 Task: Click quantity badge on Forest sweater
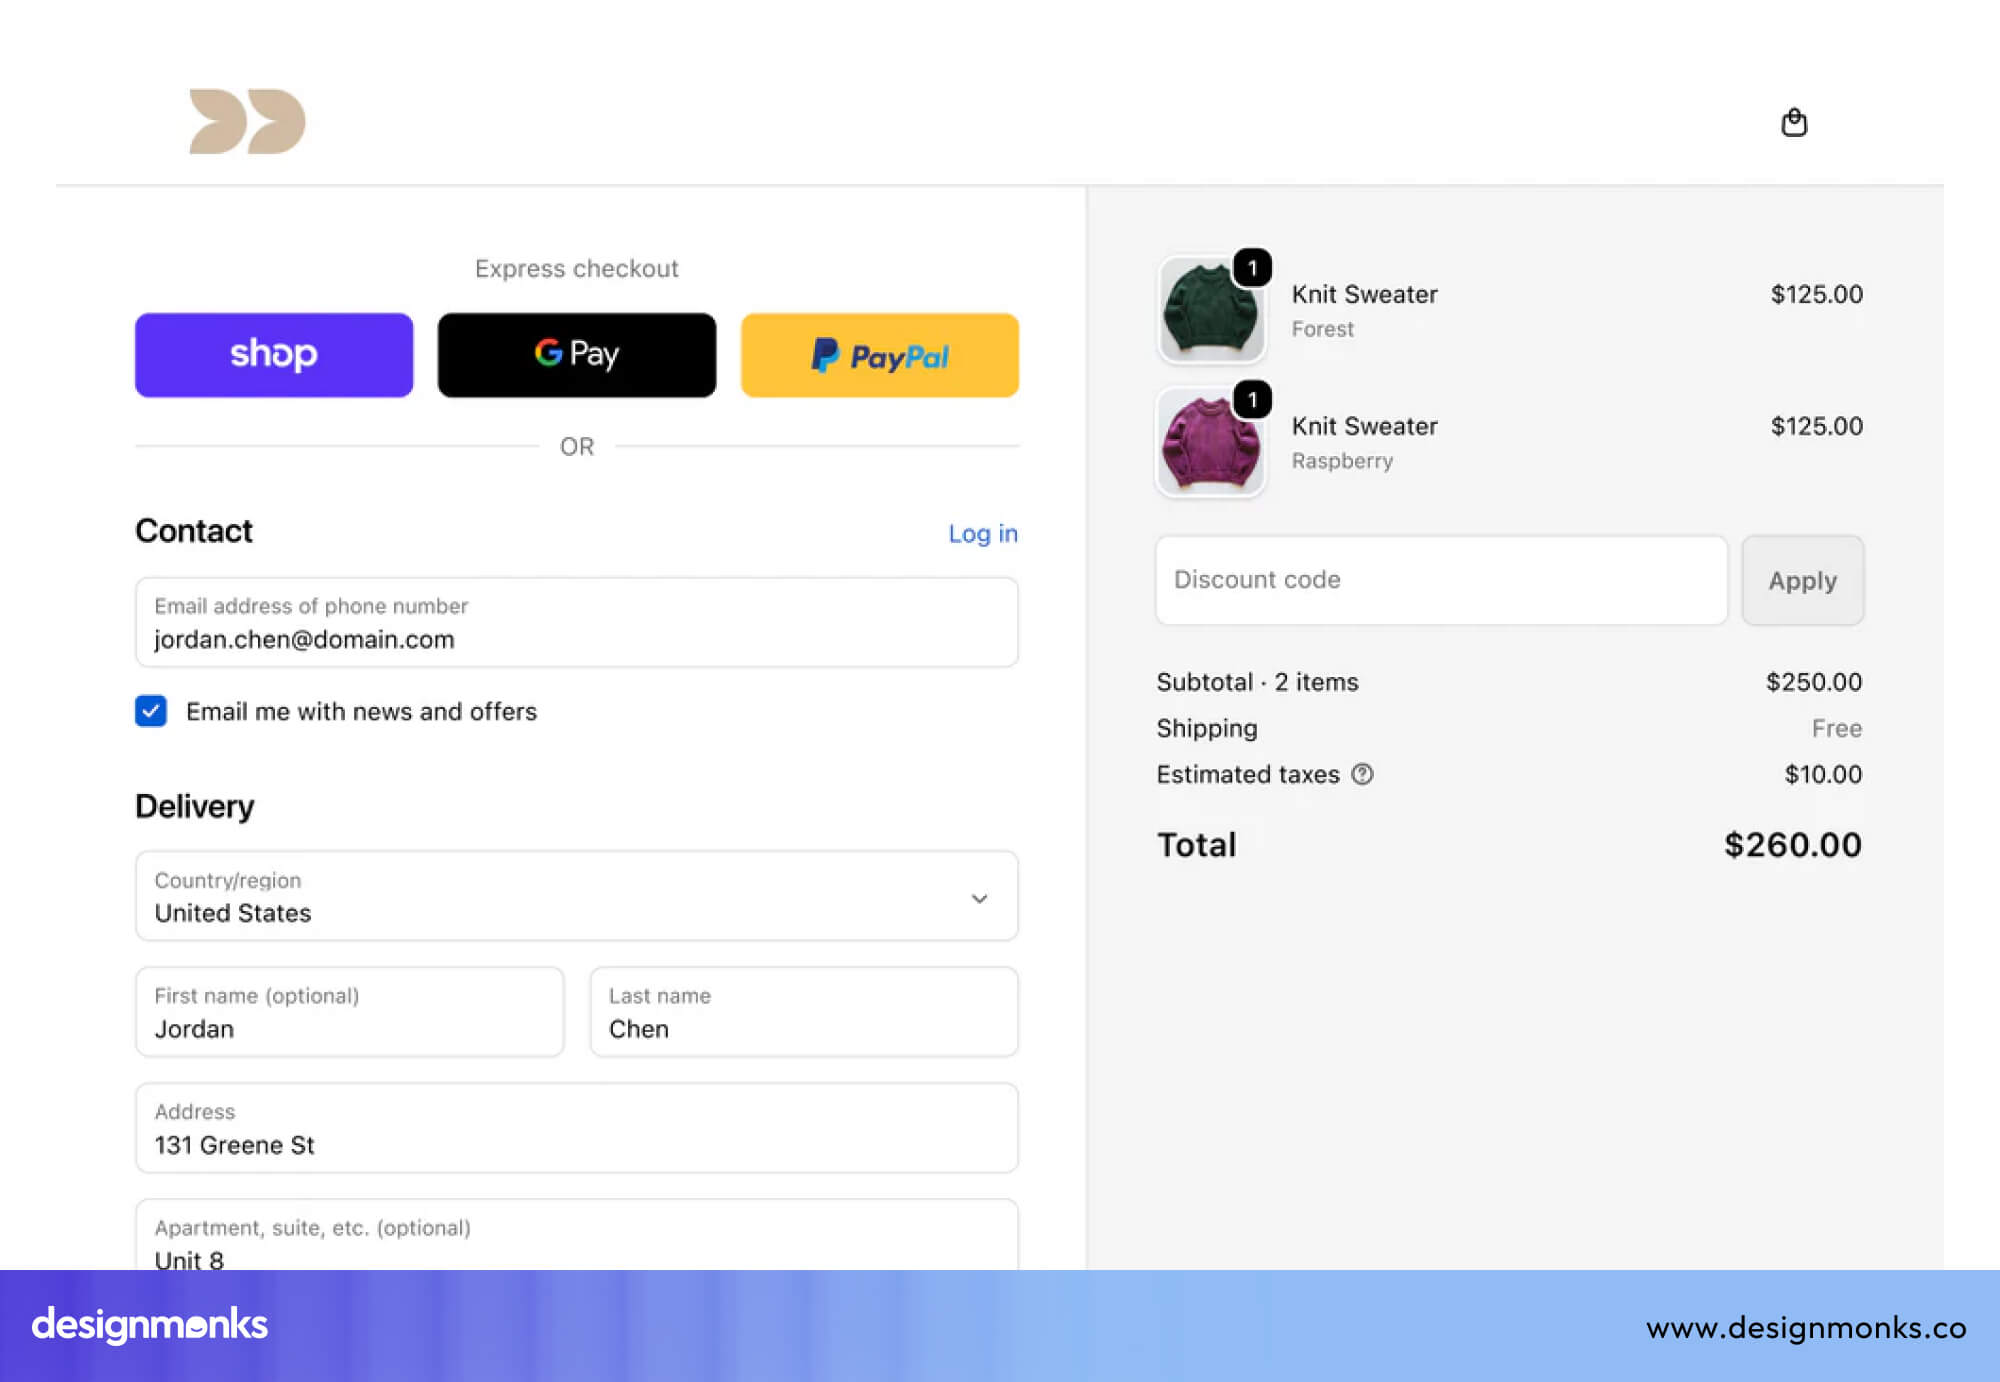coord(1252,268)
